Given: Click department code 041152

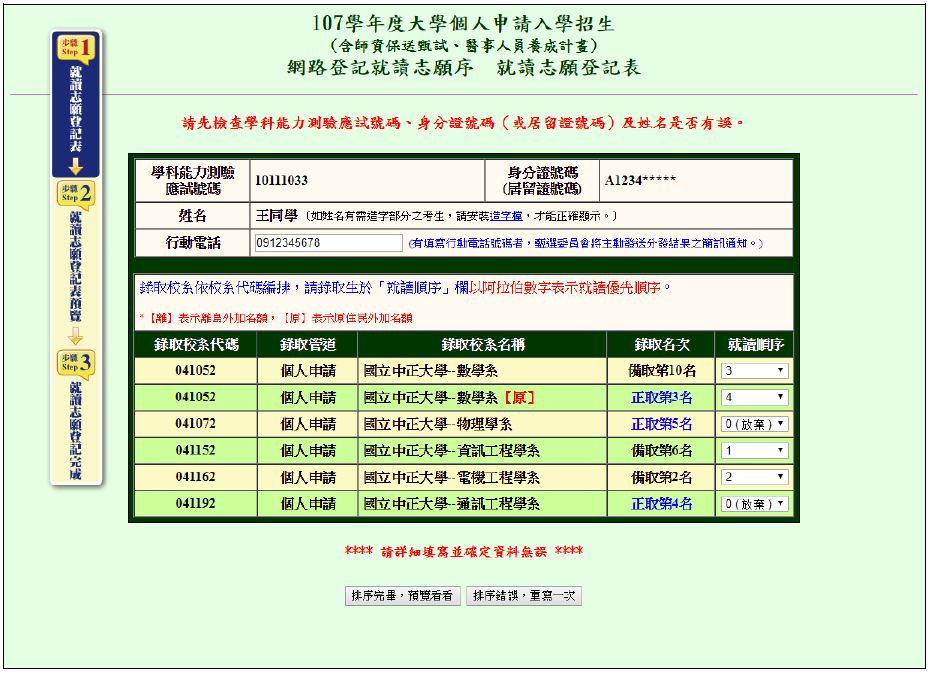Looking at the screenshot, I should coord(196,451).
